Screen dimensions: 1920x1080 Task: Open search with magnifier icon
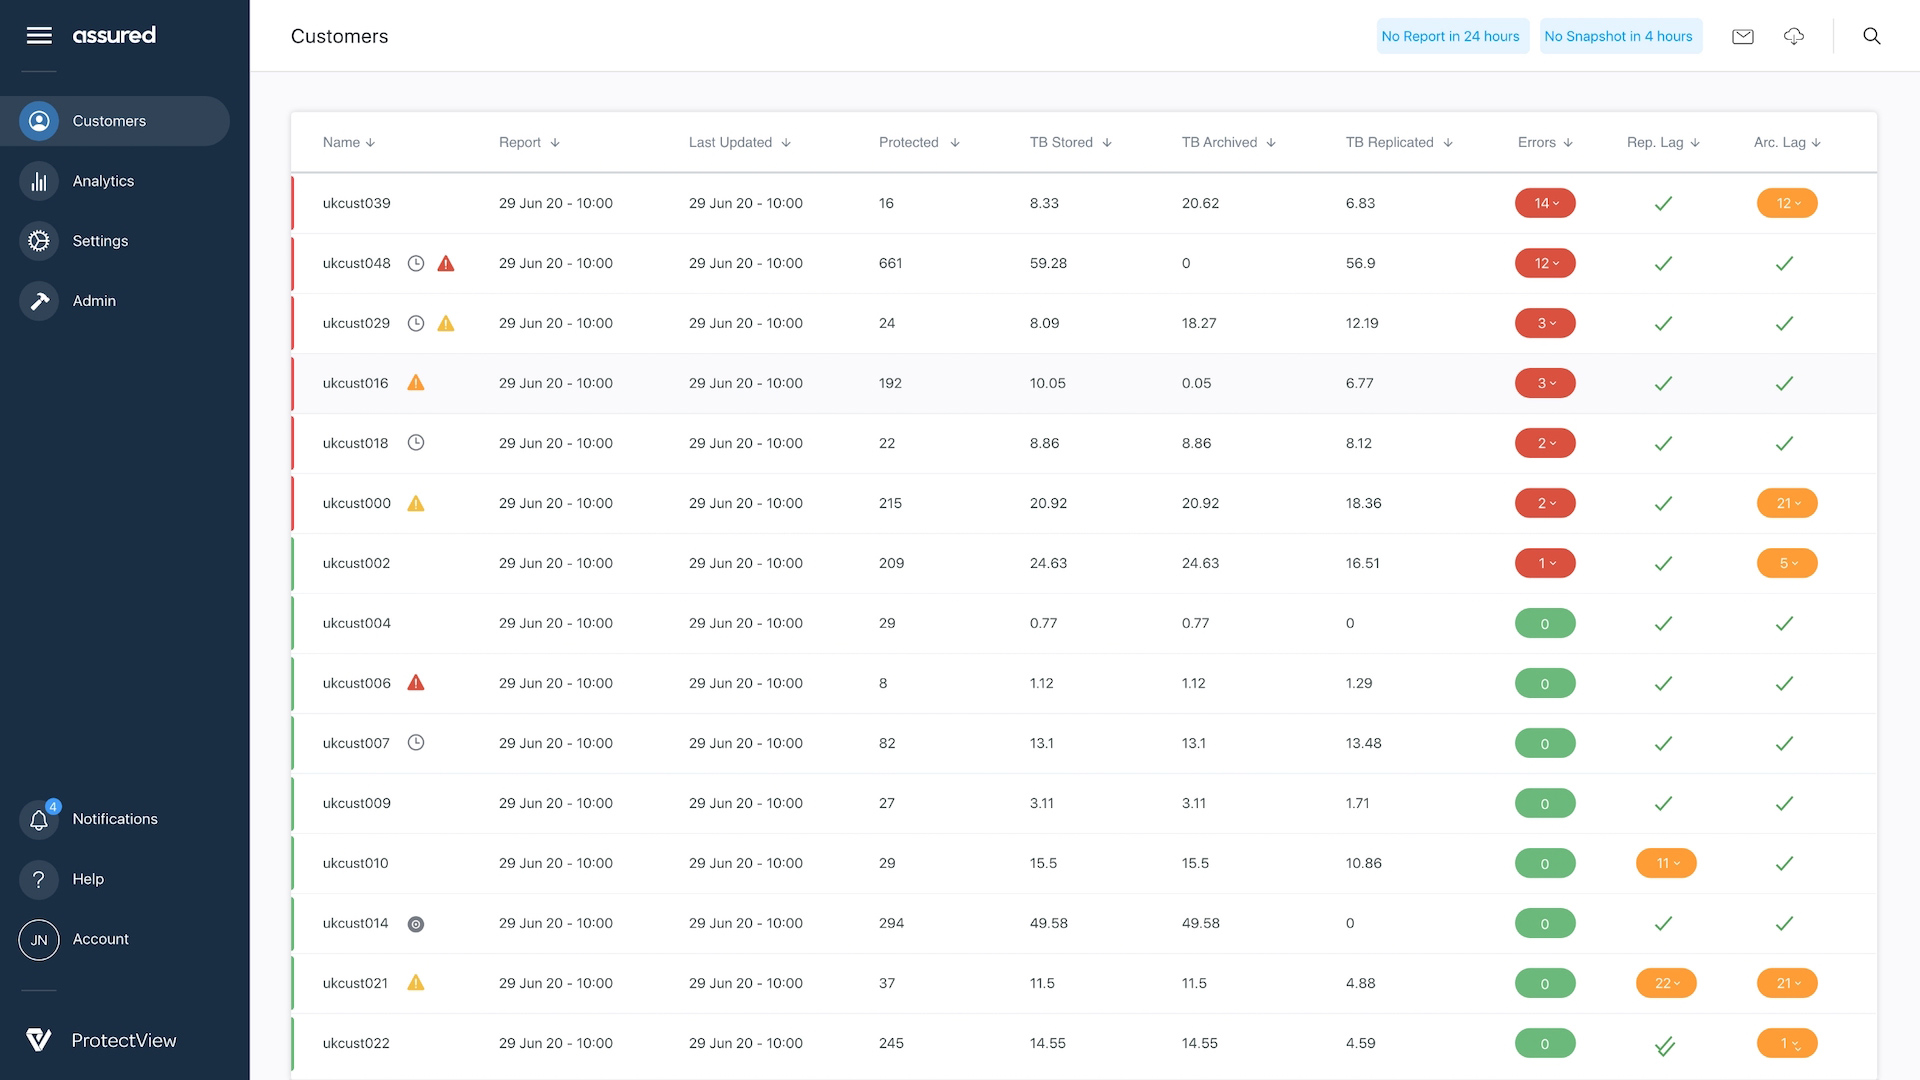pos(1871,37)
